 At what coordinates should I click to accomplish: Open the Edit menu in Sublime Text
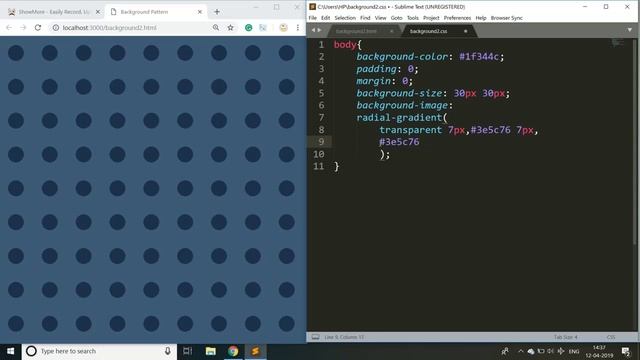[325, 18]
